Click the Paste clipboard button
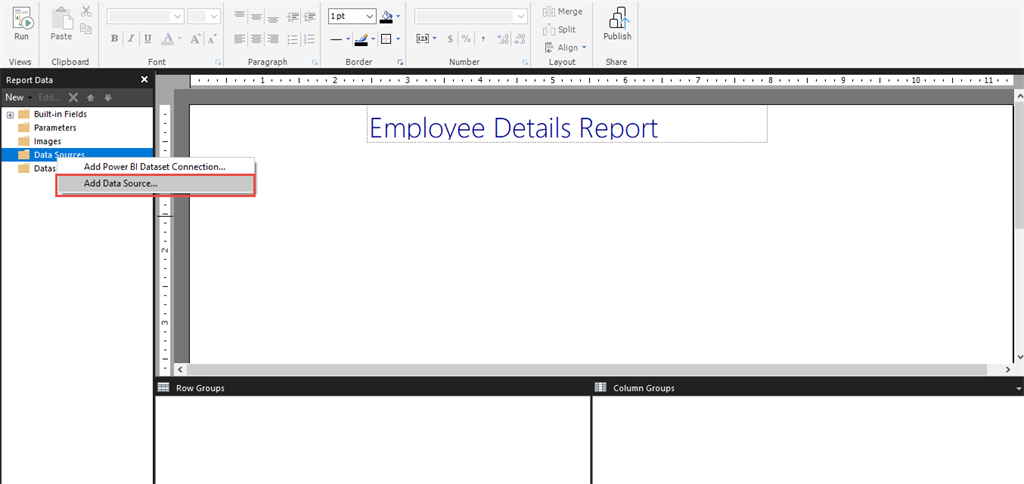This screenshot has height=484, width=1024. [x=61, y=25]
